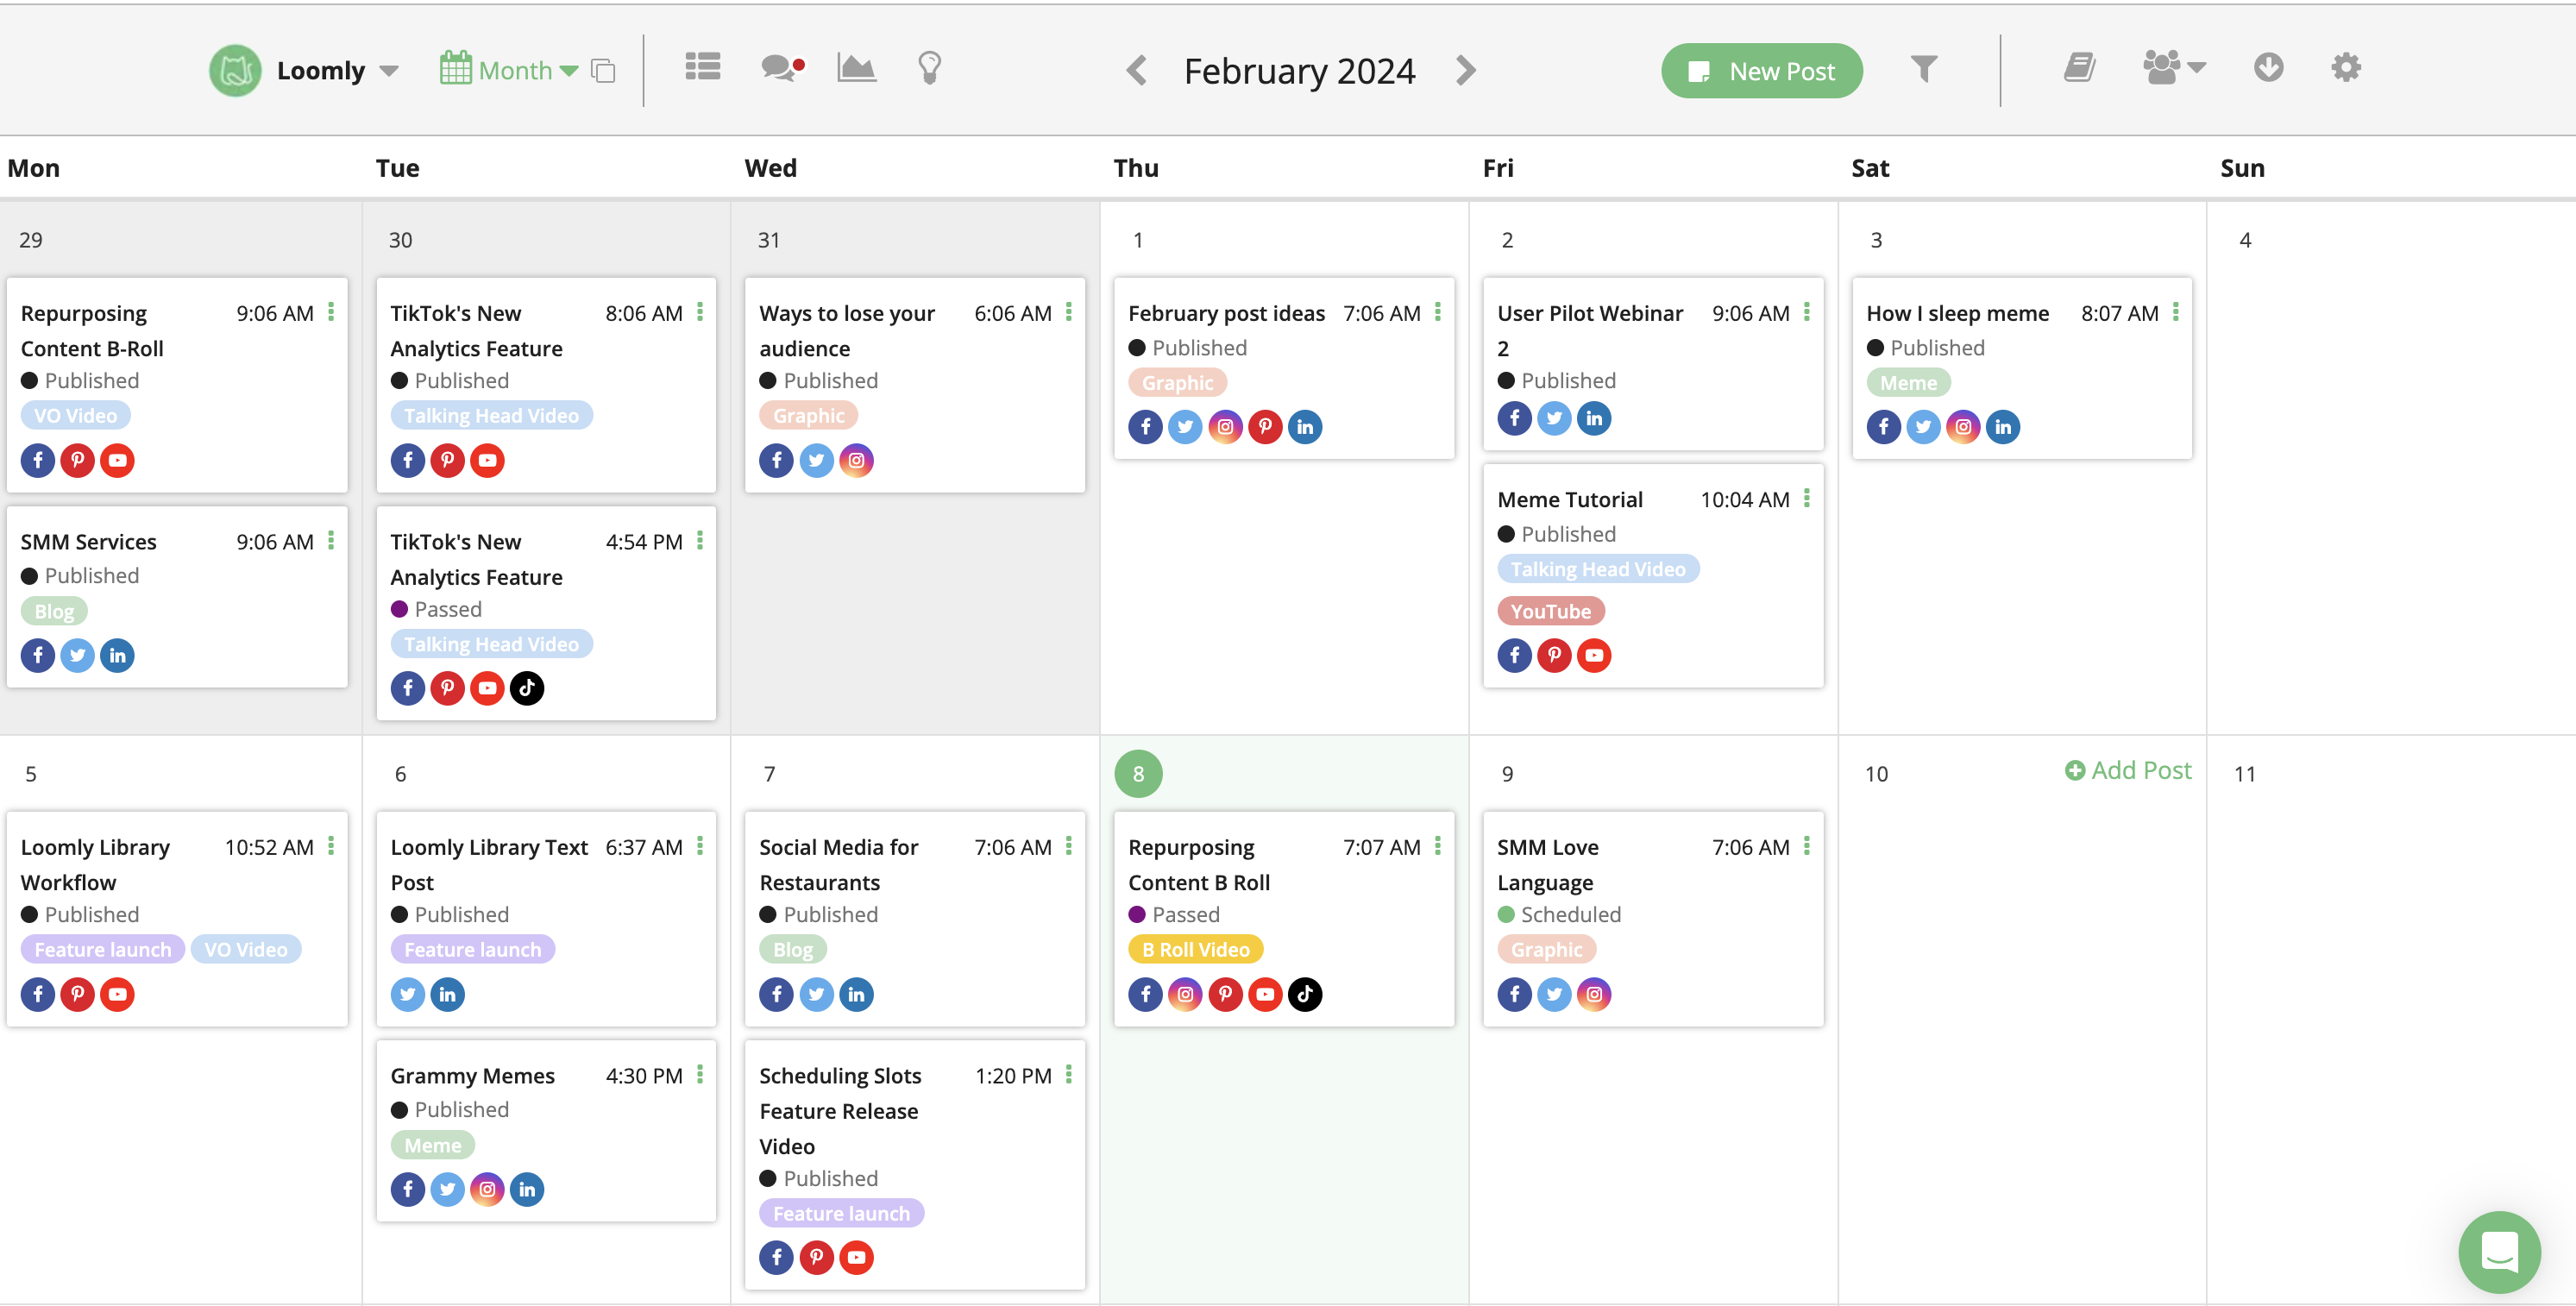Open options menu for Grammy Memes post
The image size is (2576, 1306).
pos(699,1074)
